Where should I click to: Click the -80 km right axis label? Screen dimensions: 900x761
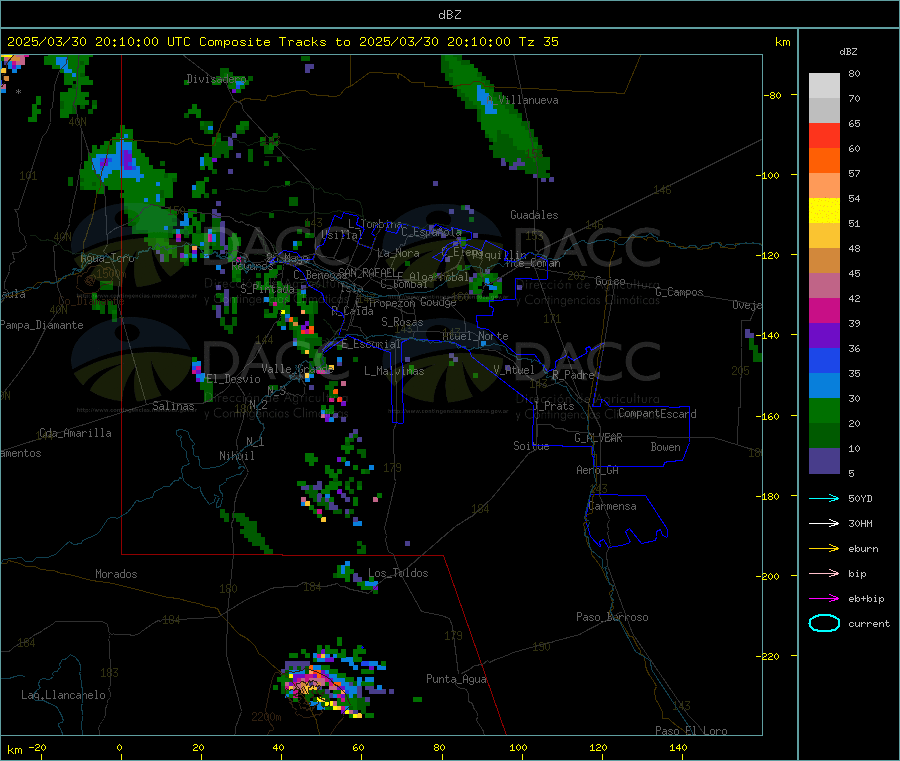(x=773, y=95)
